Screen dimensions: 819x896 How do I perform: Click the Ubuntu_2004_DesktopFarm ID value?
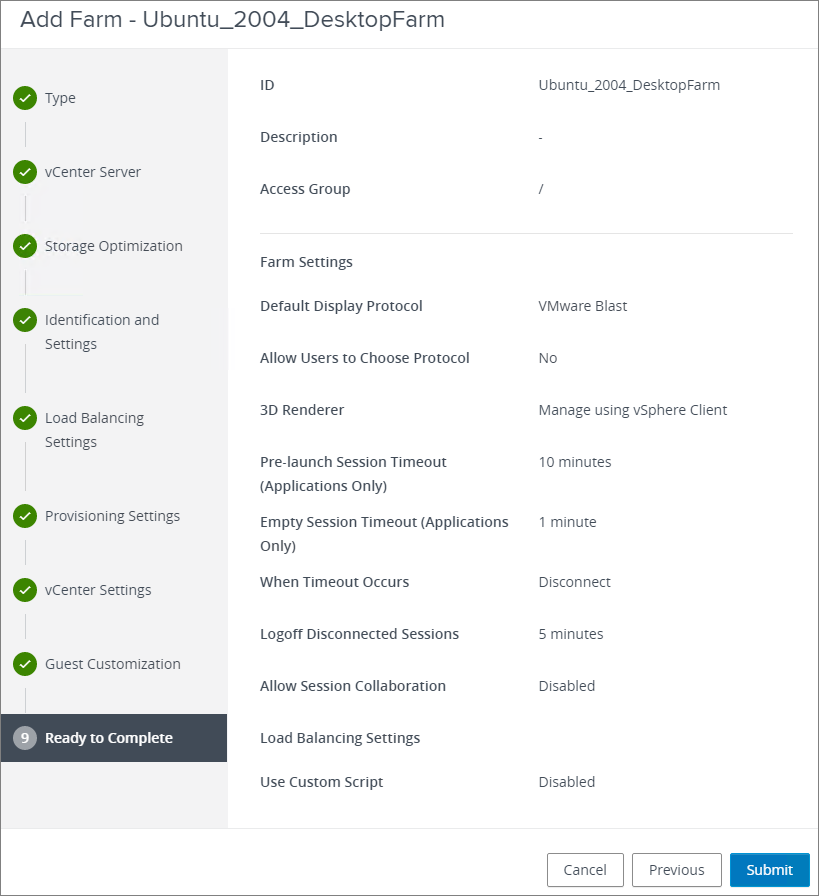(629, 85)
